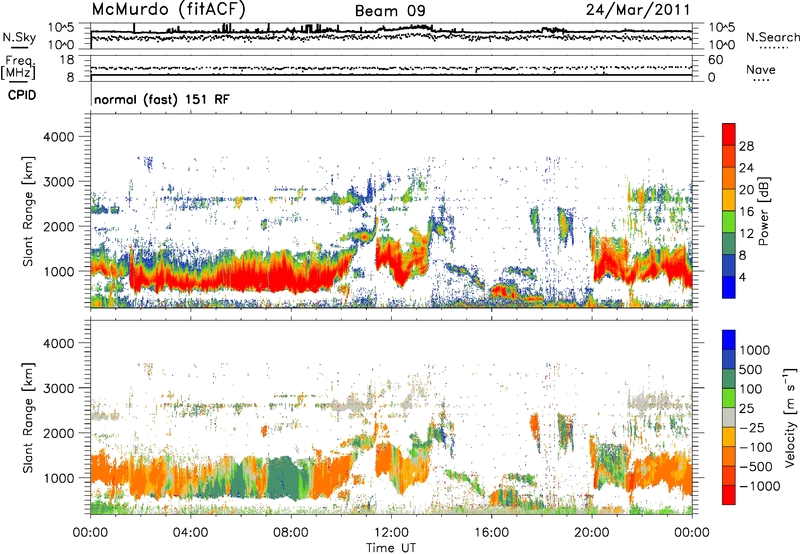Click the "2000" tick on velocity panel

(59, 433)
